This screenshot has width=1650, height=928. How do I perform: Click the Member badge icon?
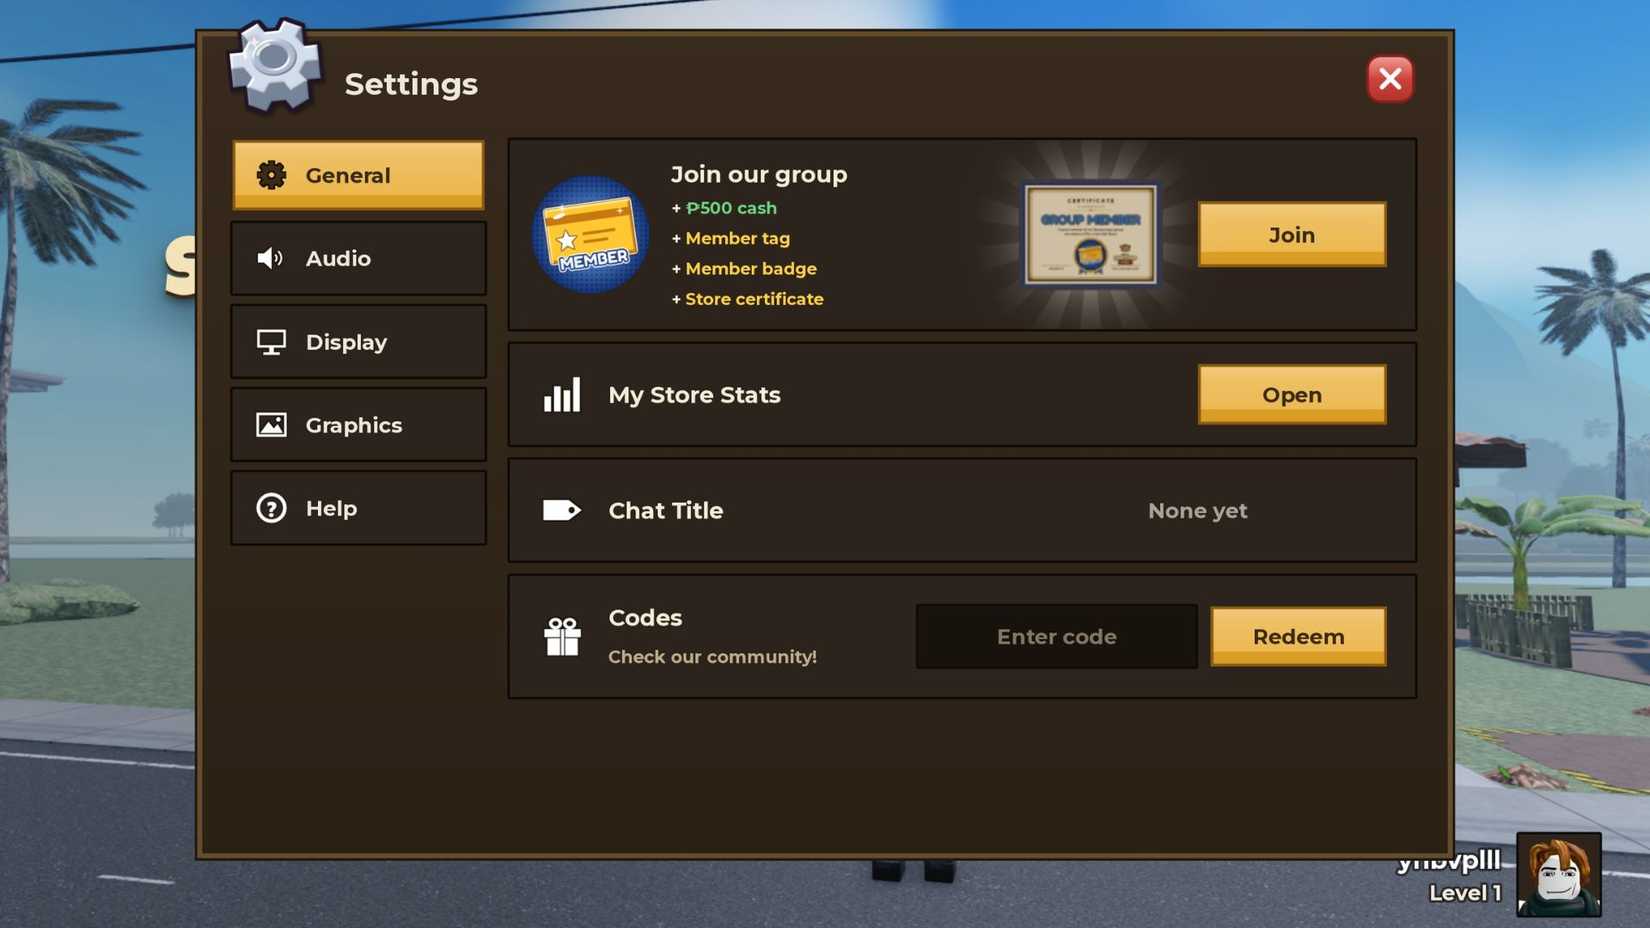pyautogui.click(x=590, y=235)
